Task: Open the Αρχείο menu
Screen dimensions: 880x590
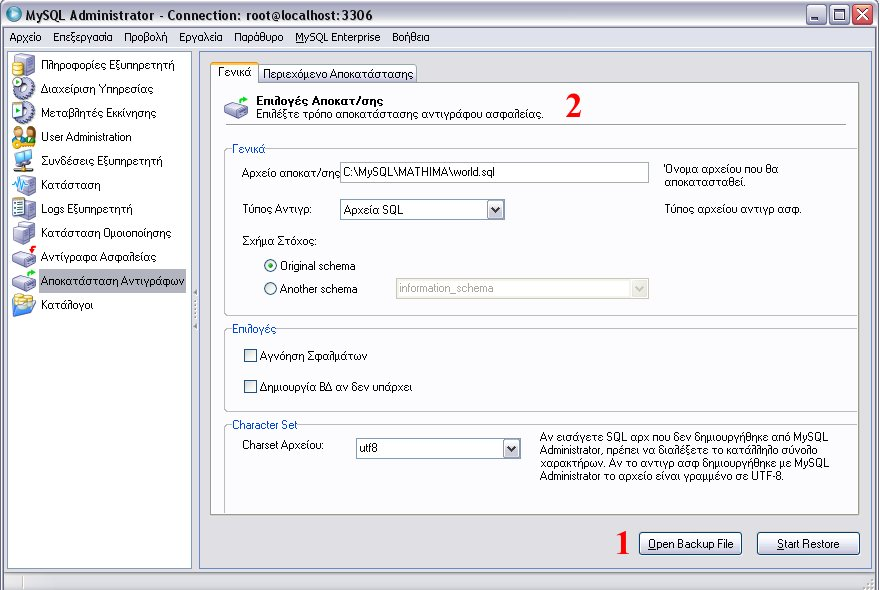Action: coord(25,37)
